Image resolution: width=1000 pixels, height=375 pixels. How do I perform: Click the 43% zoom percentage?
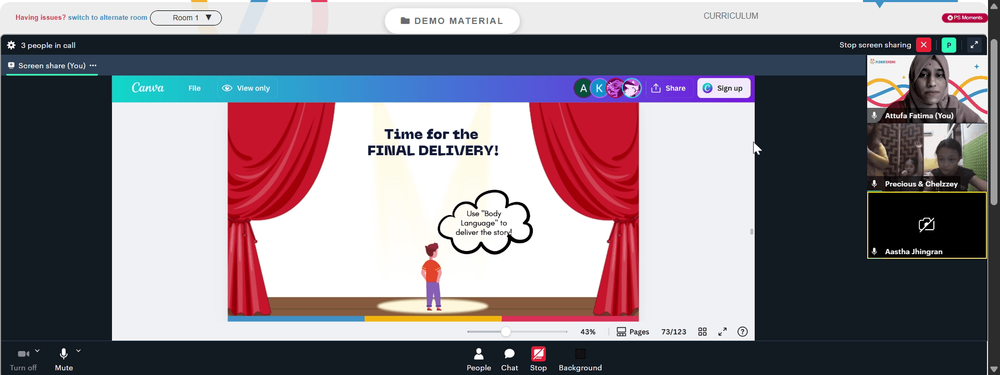(587, 332)
